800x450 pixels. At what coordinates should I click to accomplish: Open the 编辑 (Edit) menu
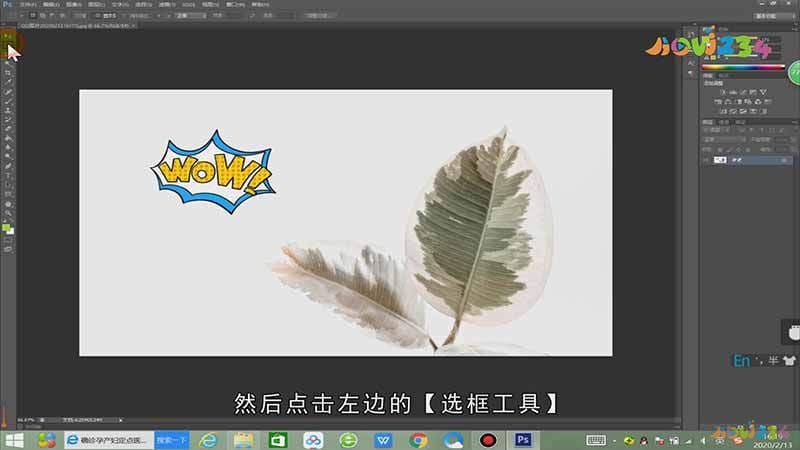click(51, 5)
